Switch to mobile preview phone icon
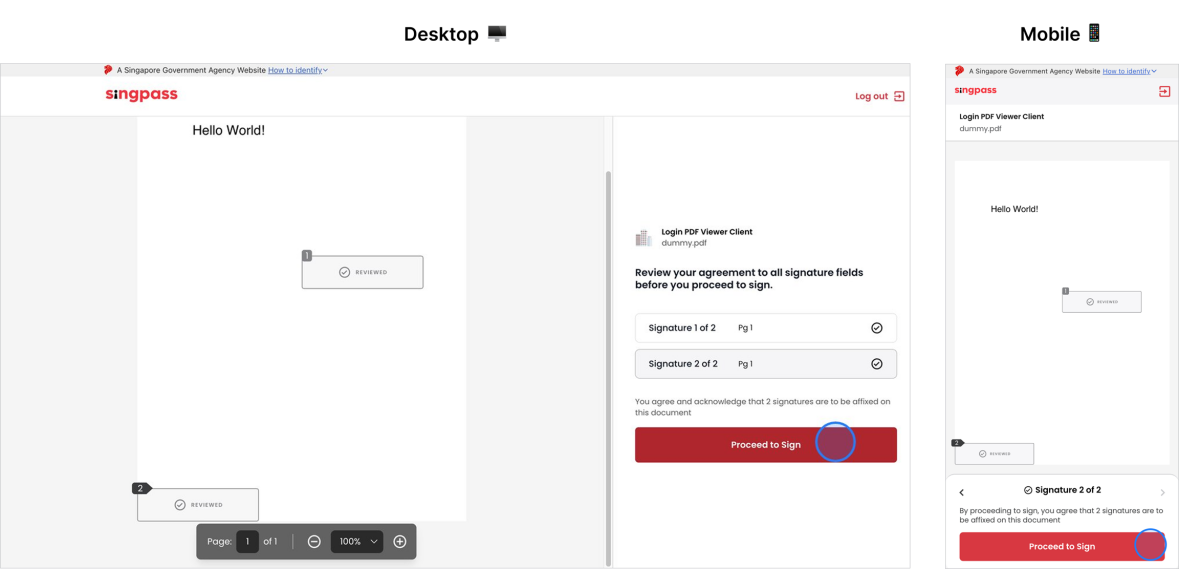 tap(1094, 33)
